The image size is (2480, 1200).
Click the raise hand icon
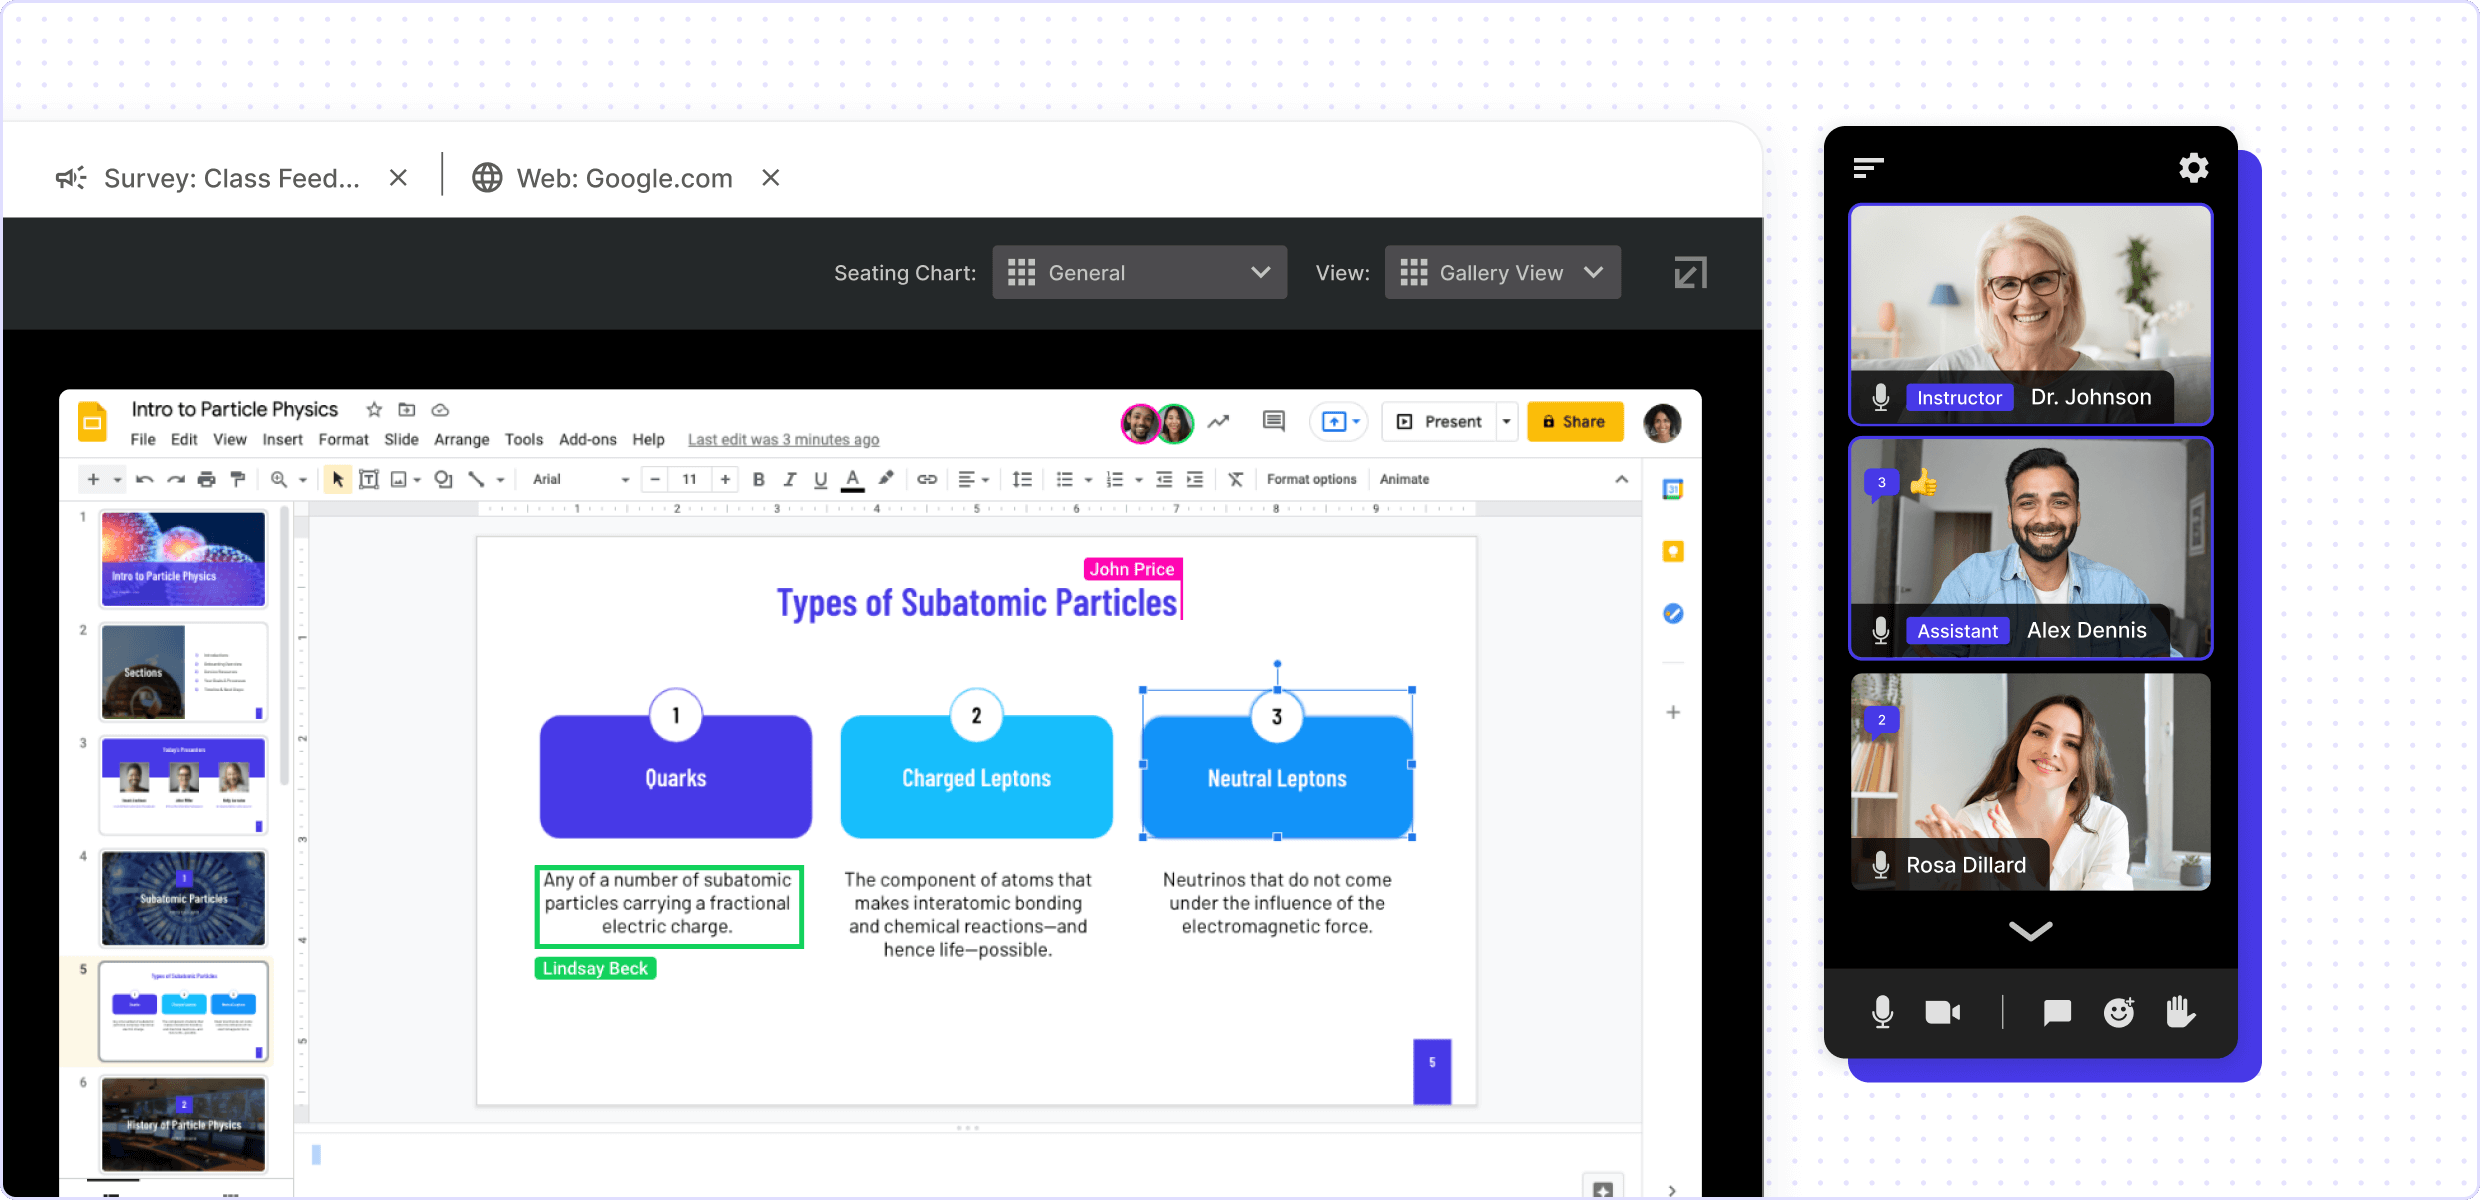(2180, 1012)
